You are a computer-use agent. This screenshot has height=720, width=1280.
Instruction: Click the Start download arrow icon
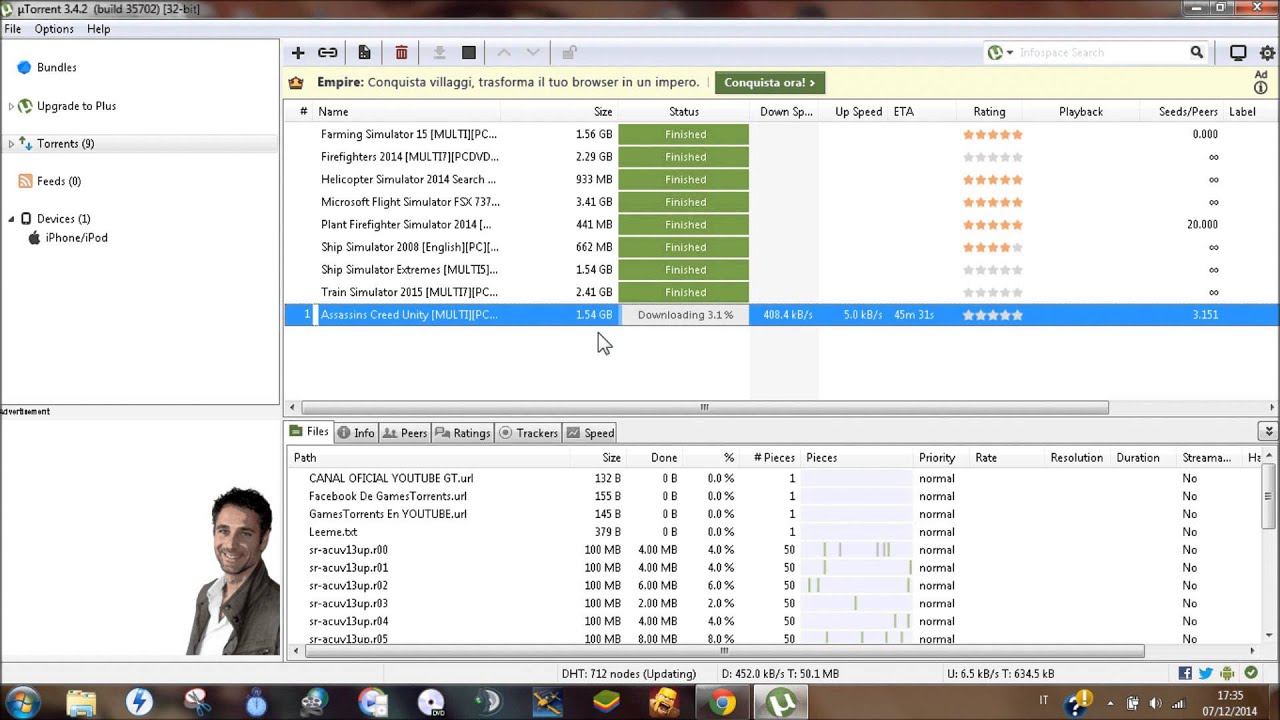click(439, 53)
